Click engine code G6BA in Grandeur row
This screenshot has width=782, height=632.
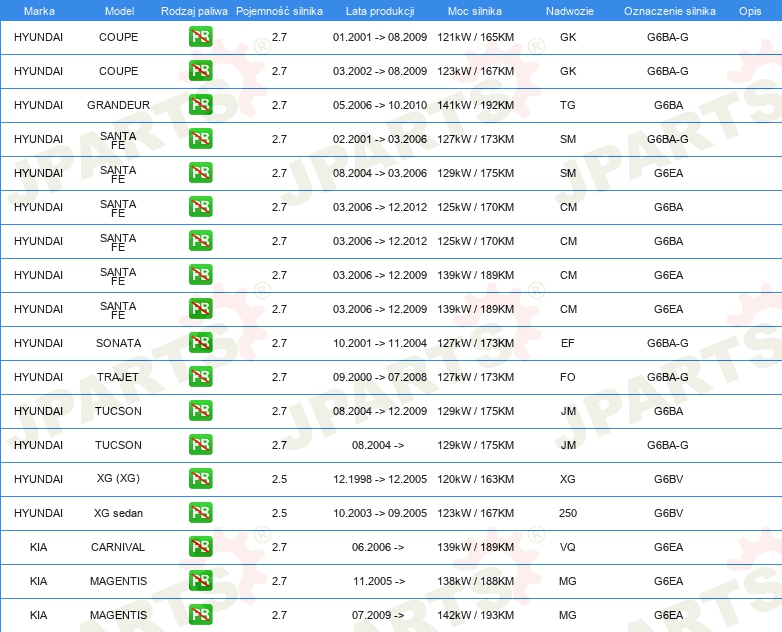[x=668, y=105]
